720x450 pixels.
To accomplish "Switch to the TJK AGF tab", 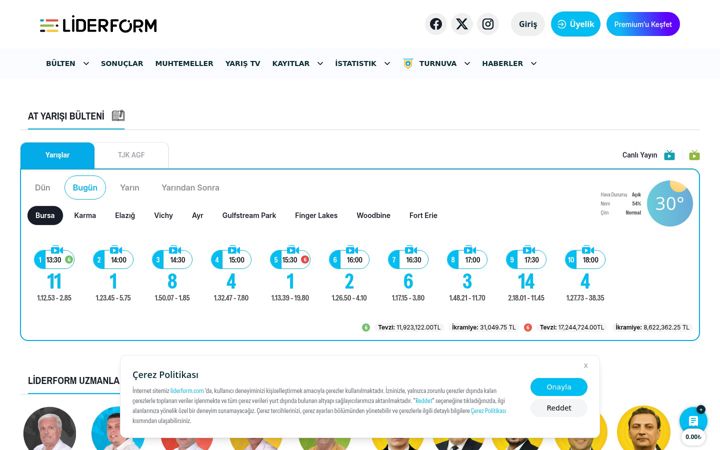I will pos(131,155).
